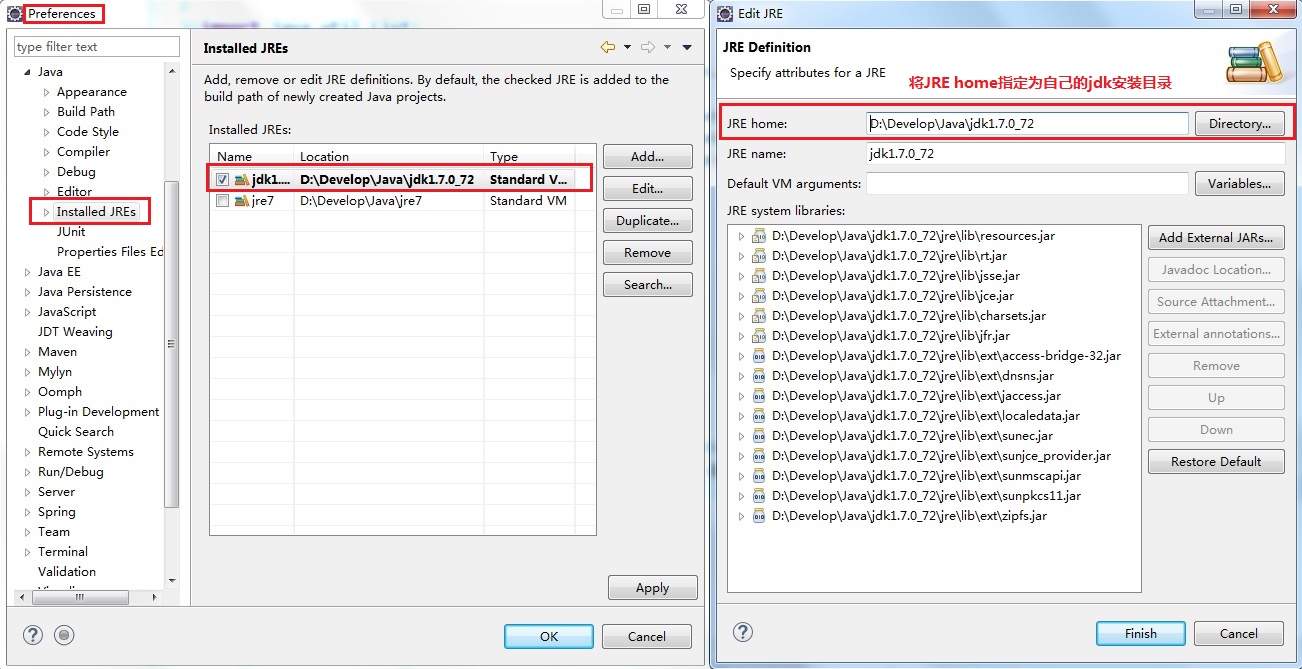This screenshot has height=669, width=1302.
Task: Expand the Java EE tree node
Action: coord(27,272)
